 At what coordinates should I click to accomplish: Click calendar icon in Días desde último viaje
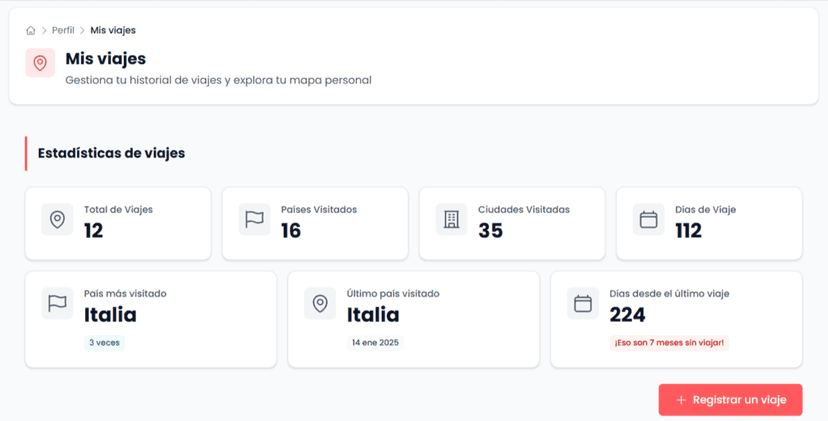[583, 304]
